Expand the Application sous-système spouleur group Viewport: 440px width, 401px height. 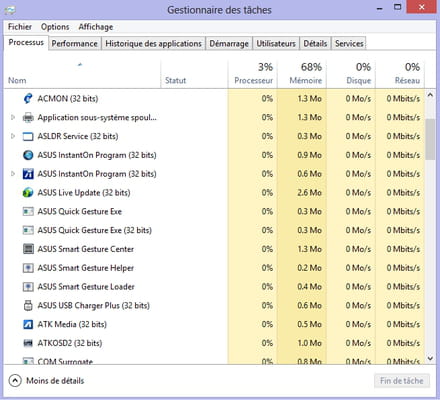coord(13,117)
